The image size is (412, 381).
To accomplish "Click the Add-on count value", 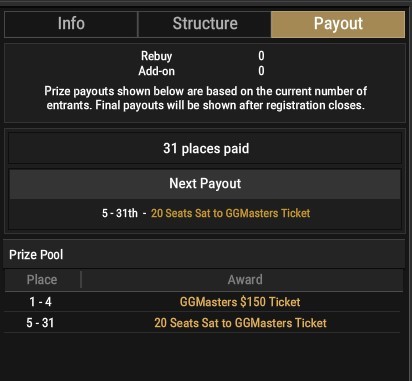I will [x=261, y=71].
